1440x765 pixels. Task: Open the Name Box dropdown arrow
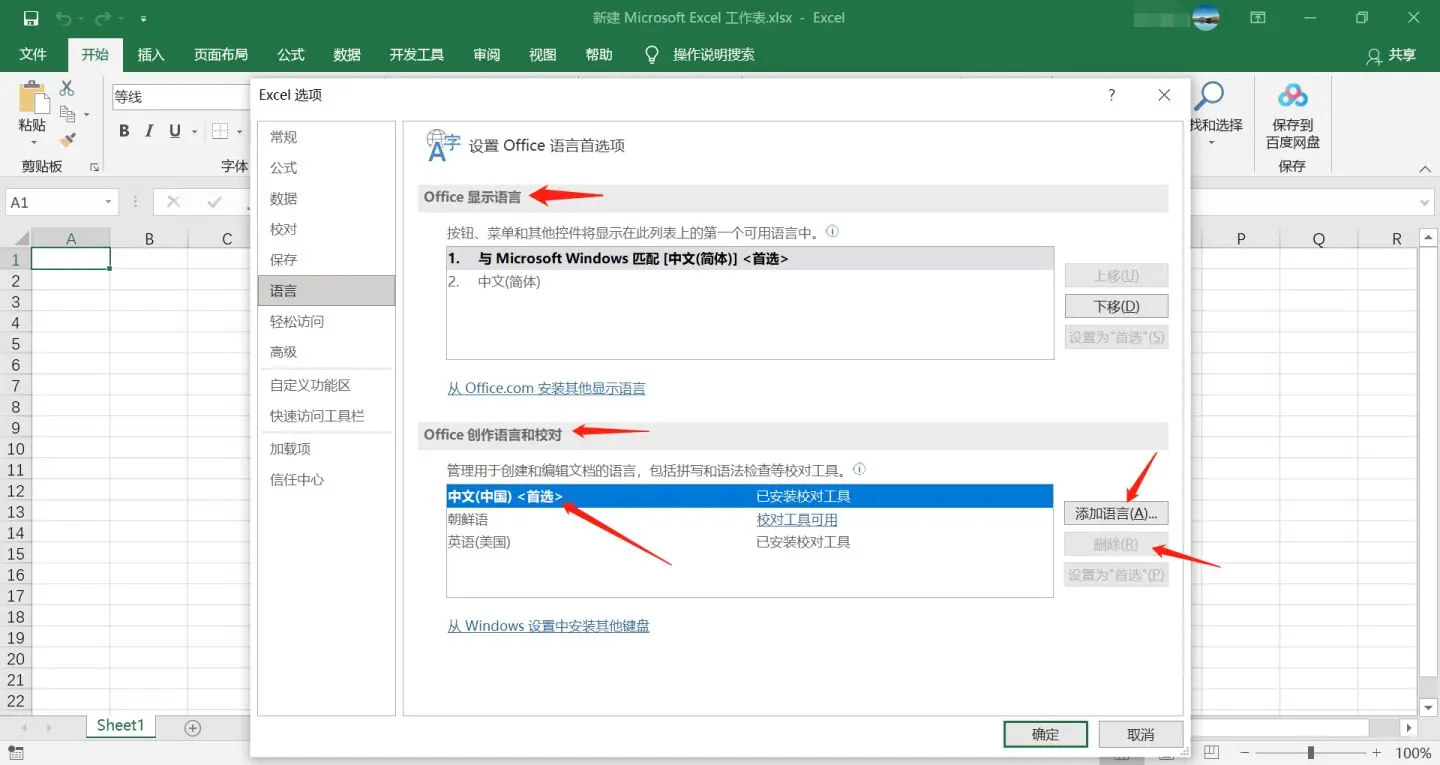pos(108,203)
